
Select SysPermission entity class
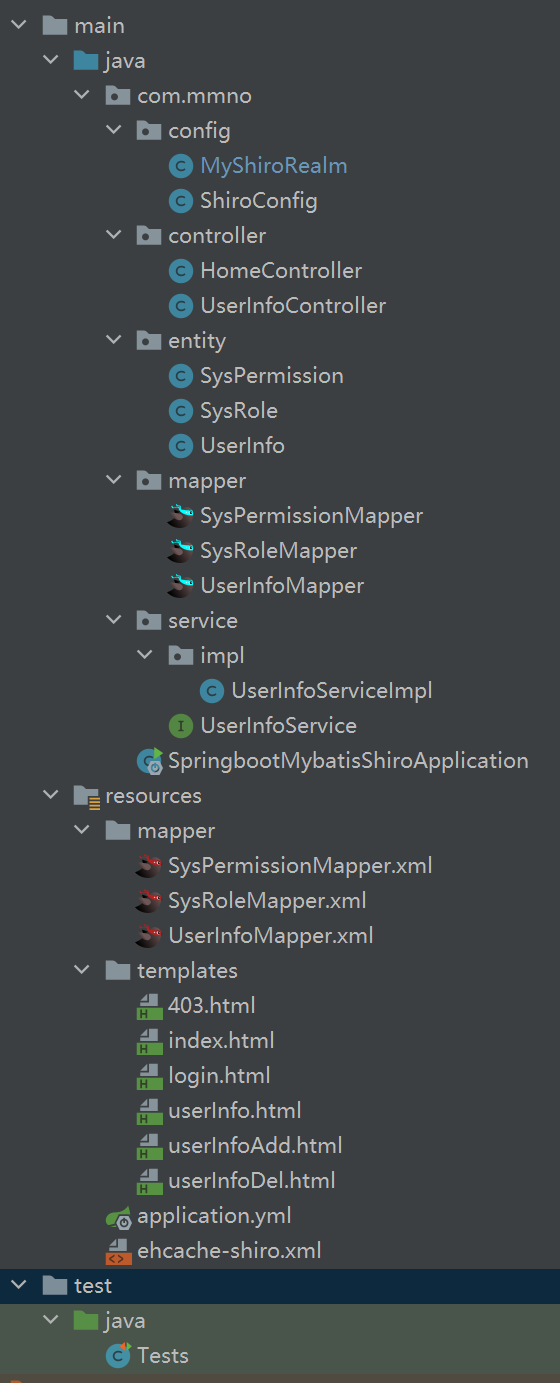272,376
